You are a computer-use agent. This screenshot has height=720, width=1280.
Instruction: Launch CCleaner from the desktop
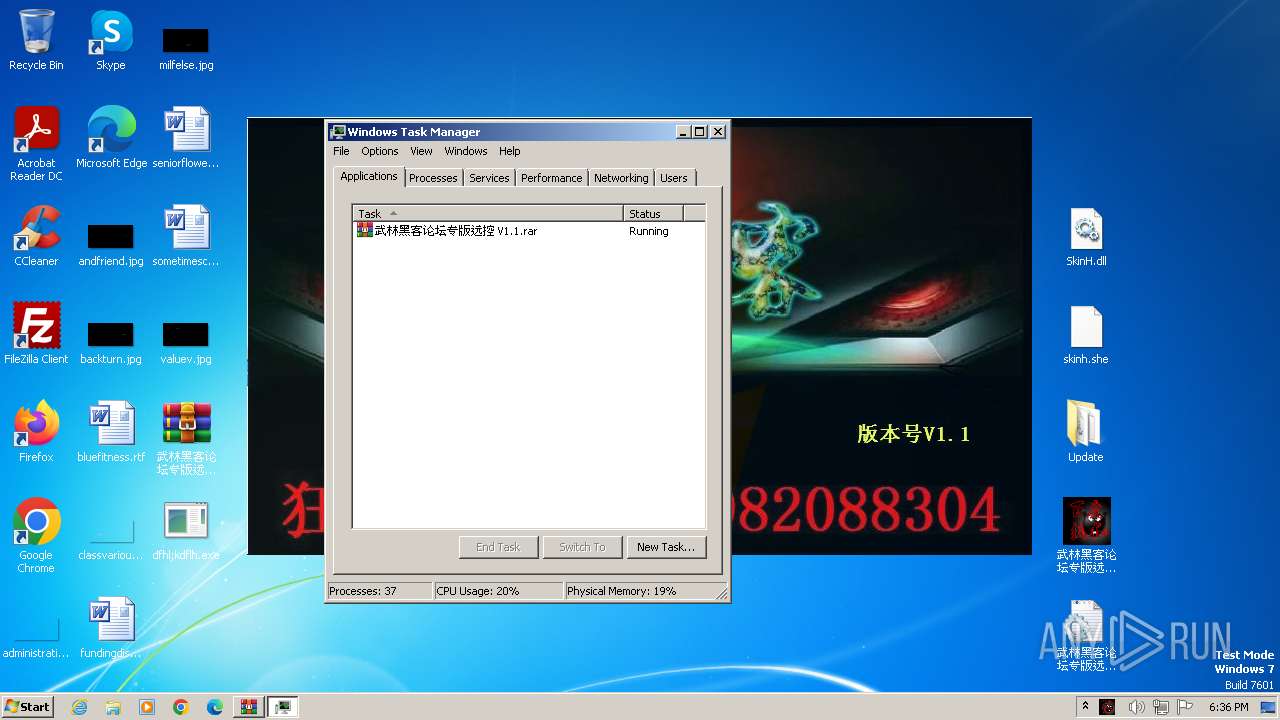(36, 235)
